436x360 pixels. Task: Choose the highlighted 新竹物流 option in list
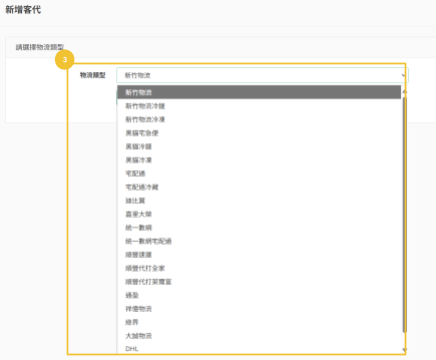[x=259, y=92]
